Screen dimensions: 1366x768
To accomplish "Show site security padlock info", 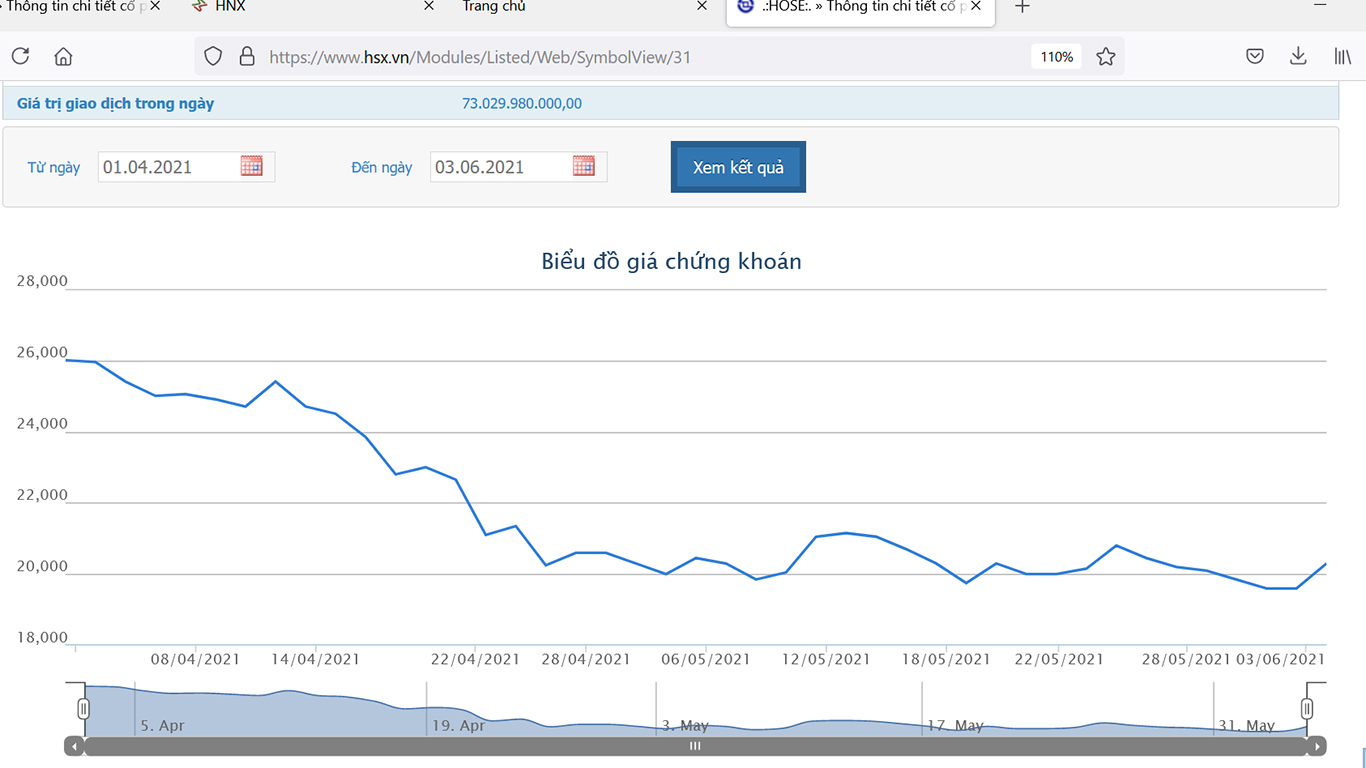I will tap(246, 57).
